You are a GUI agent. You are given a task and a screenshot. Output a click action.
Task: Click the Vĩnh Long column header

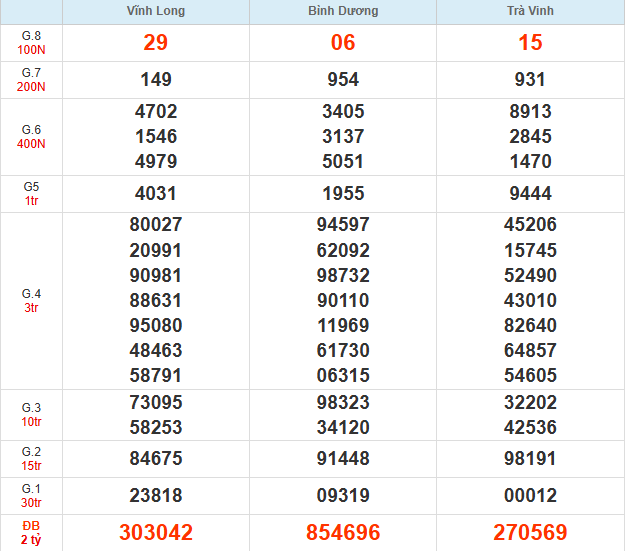[156, 11]
